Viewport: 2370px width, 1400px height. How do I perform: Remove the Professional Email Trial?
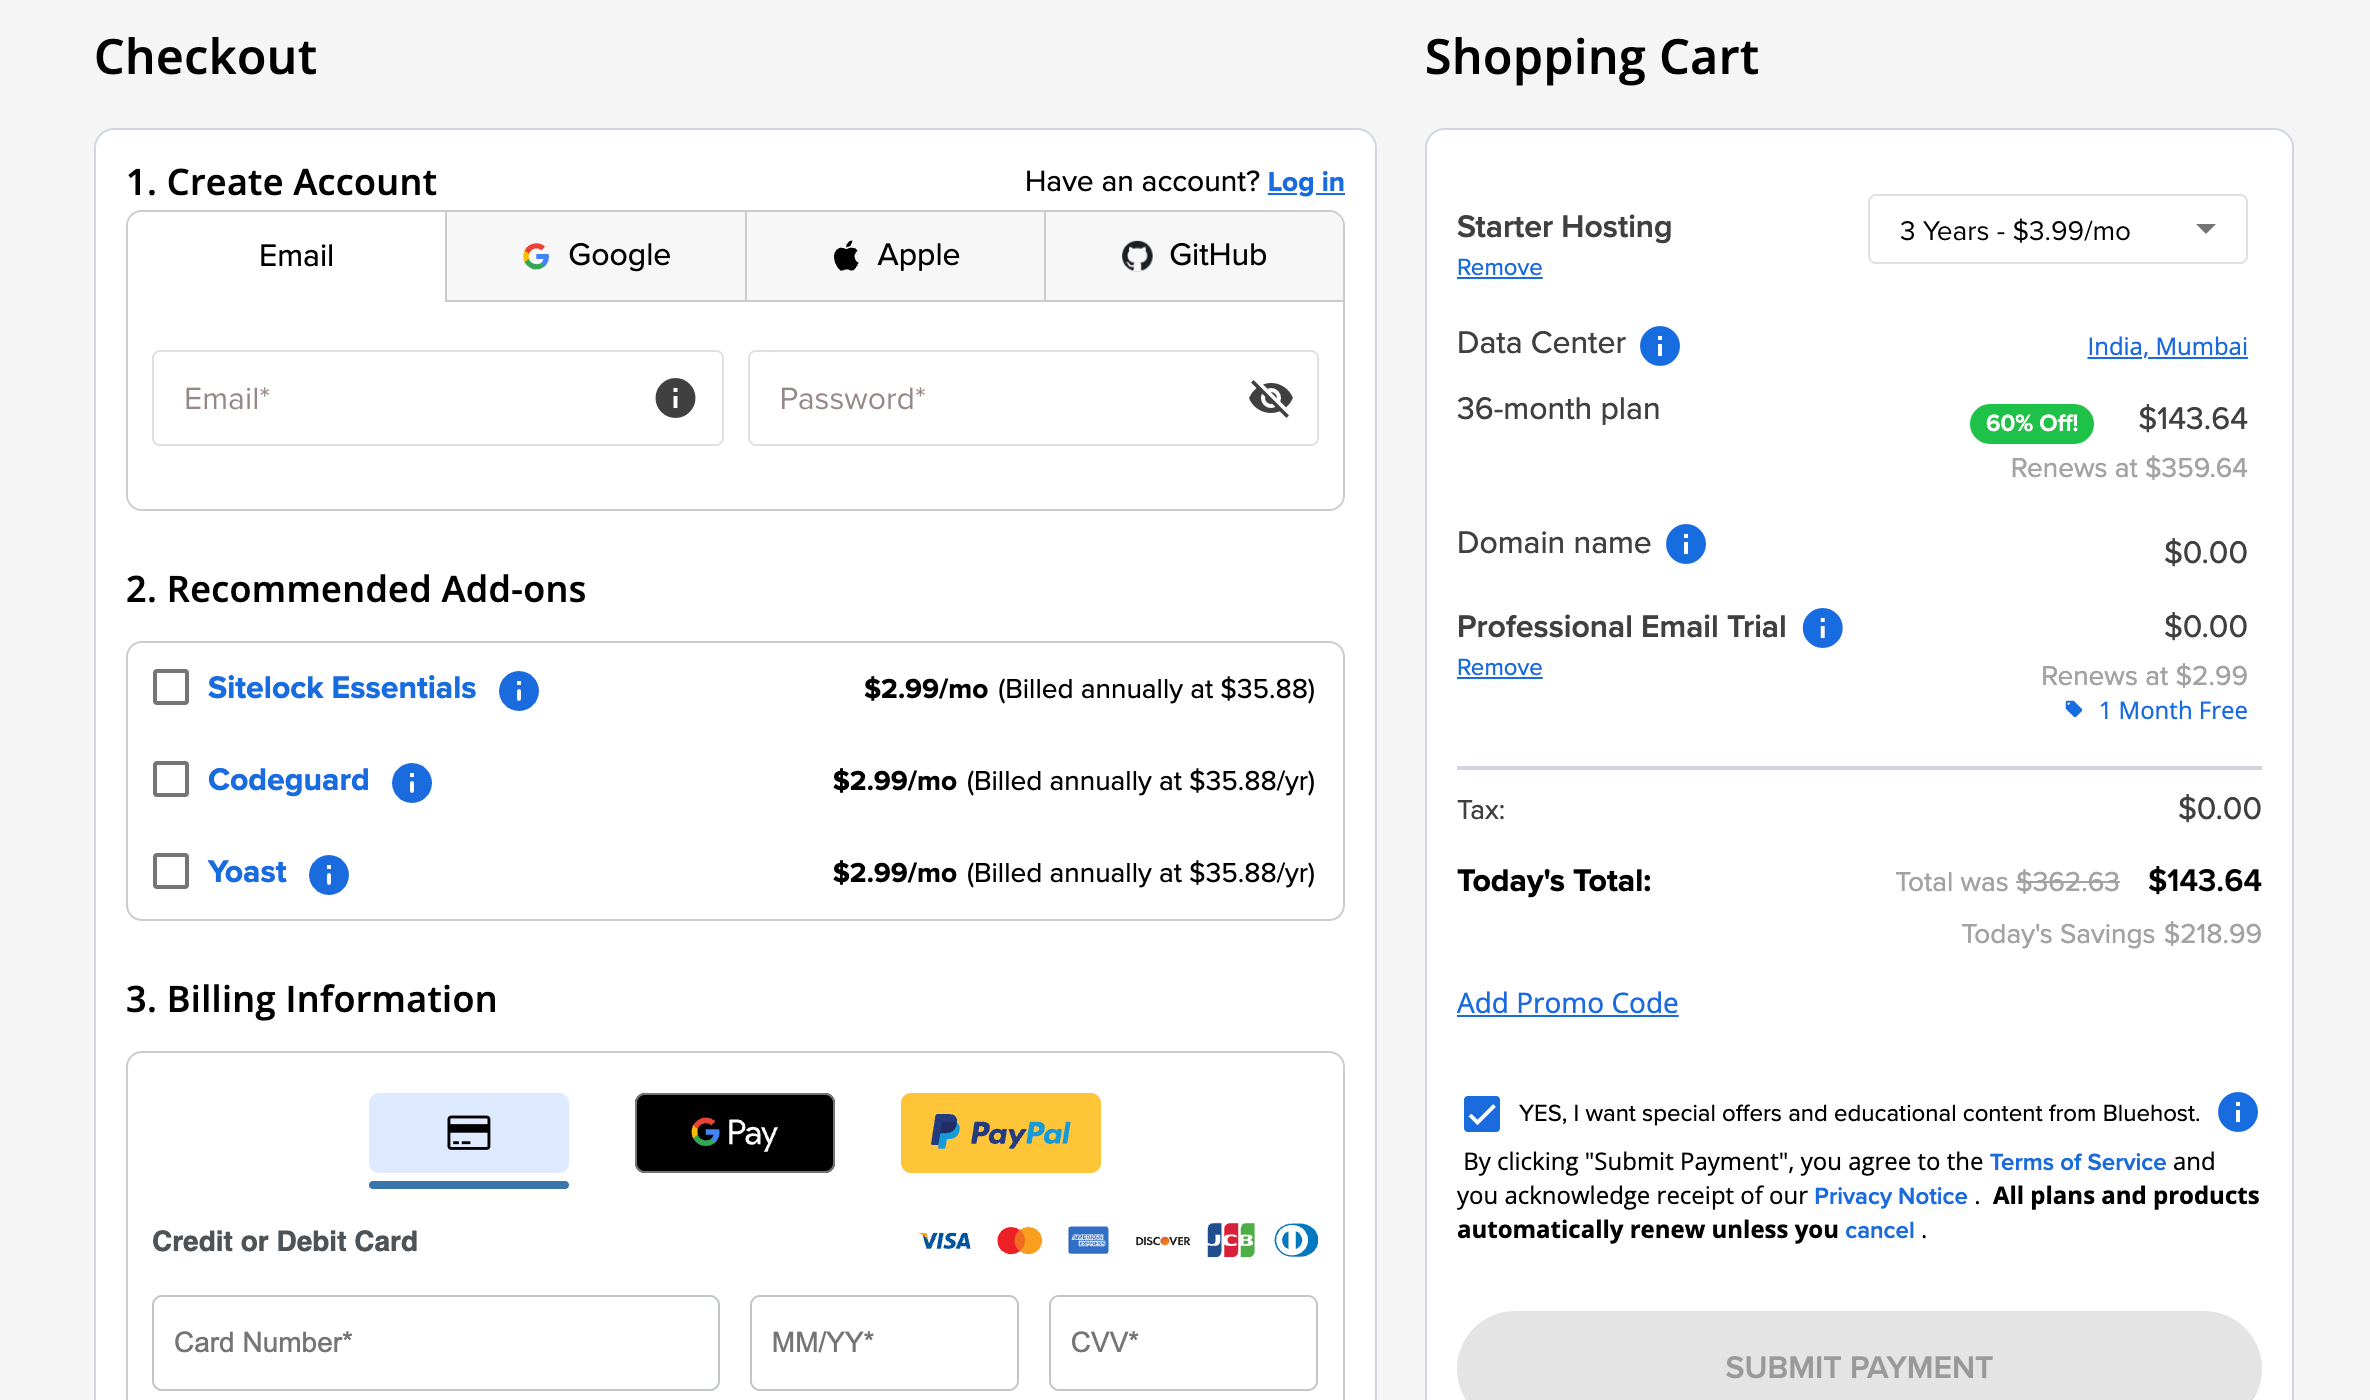tap(1498, 666)
